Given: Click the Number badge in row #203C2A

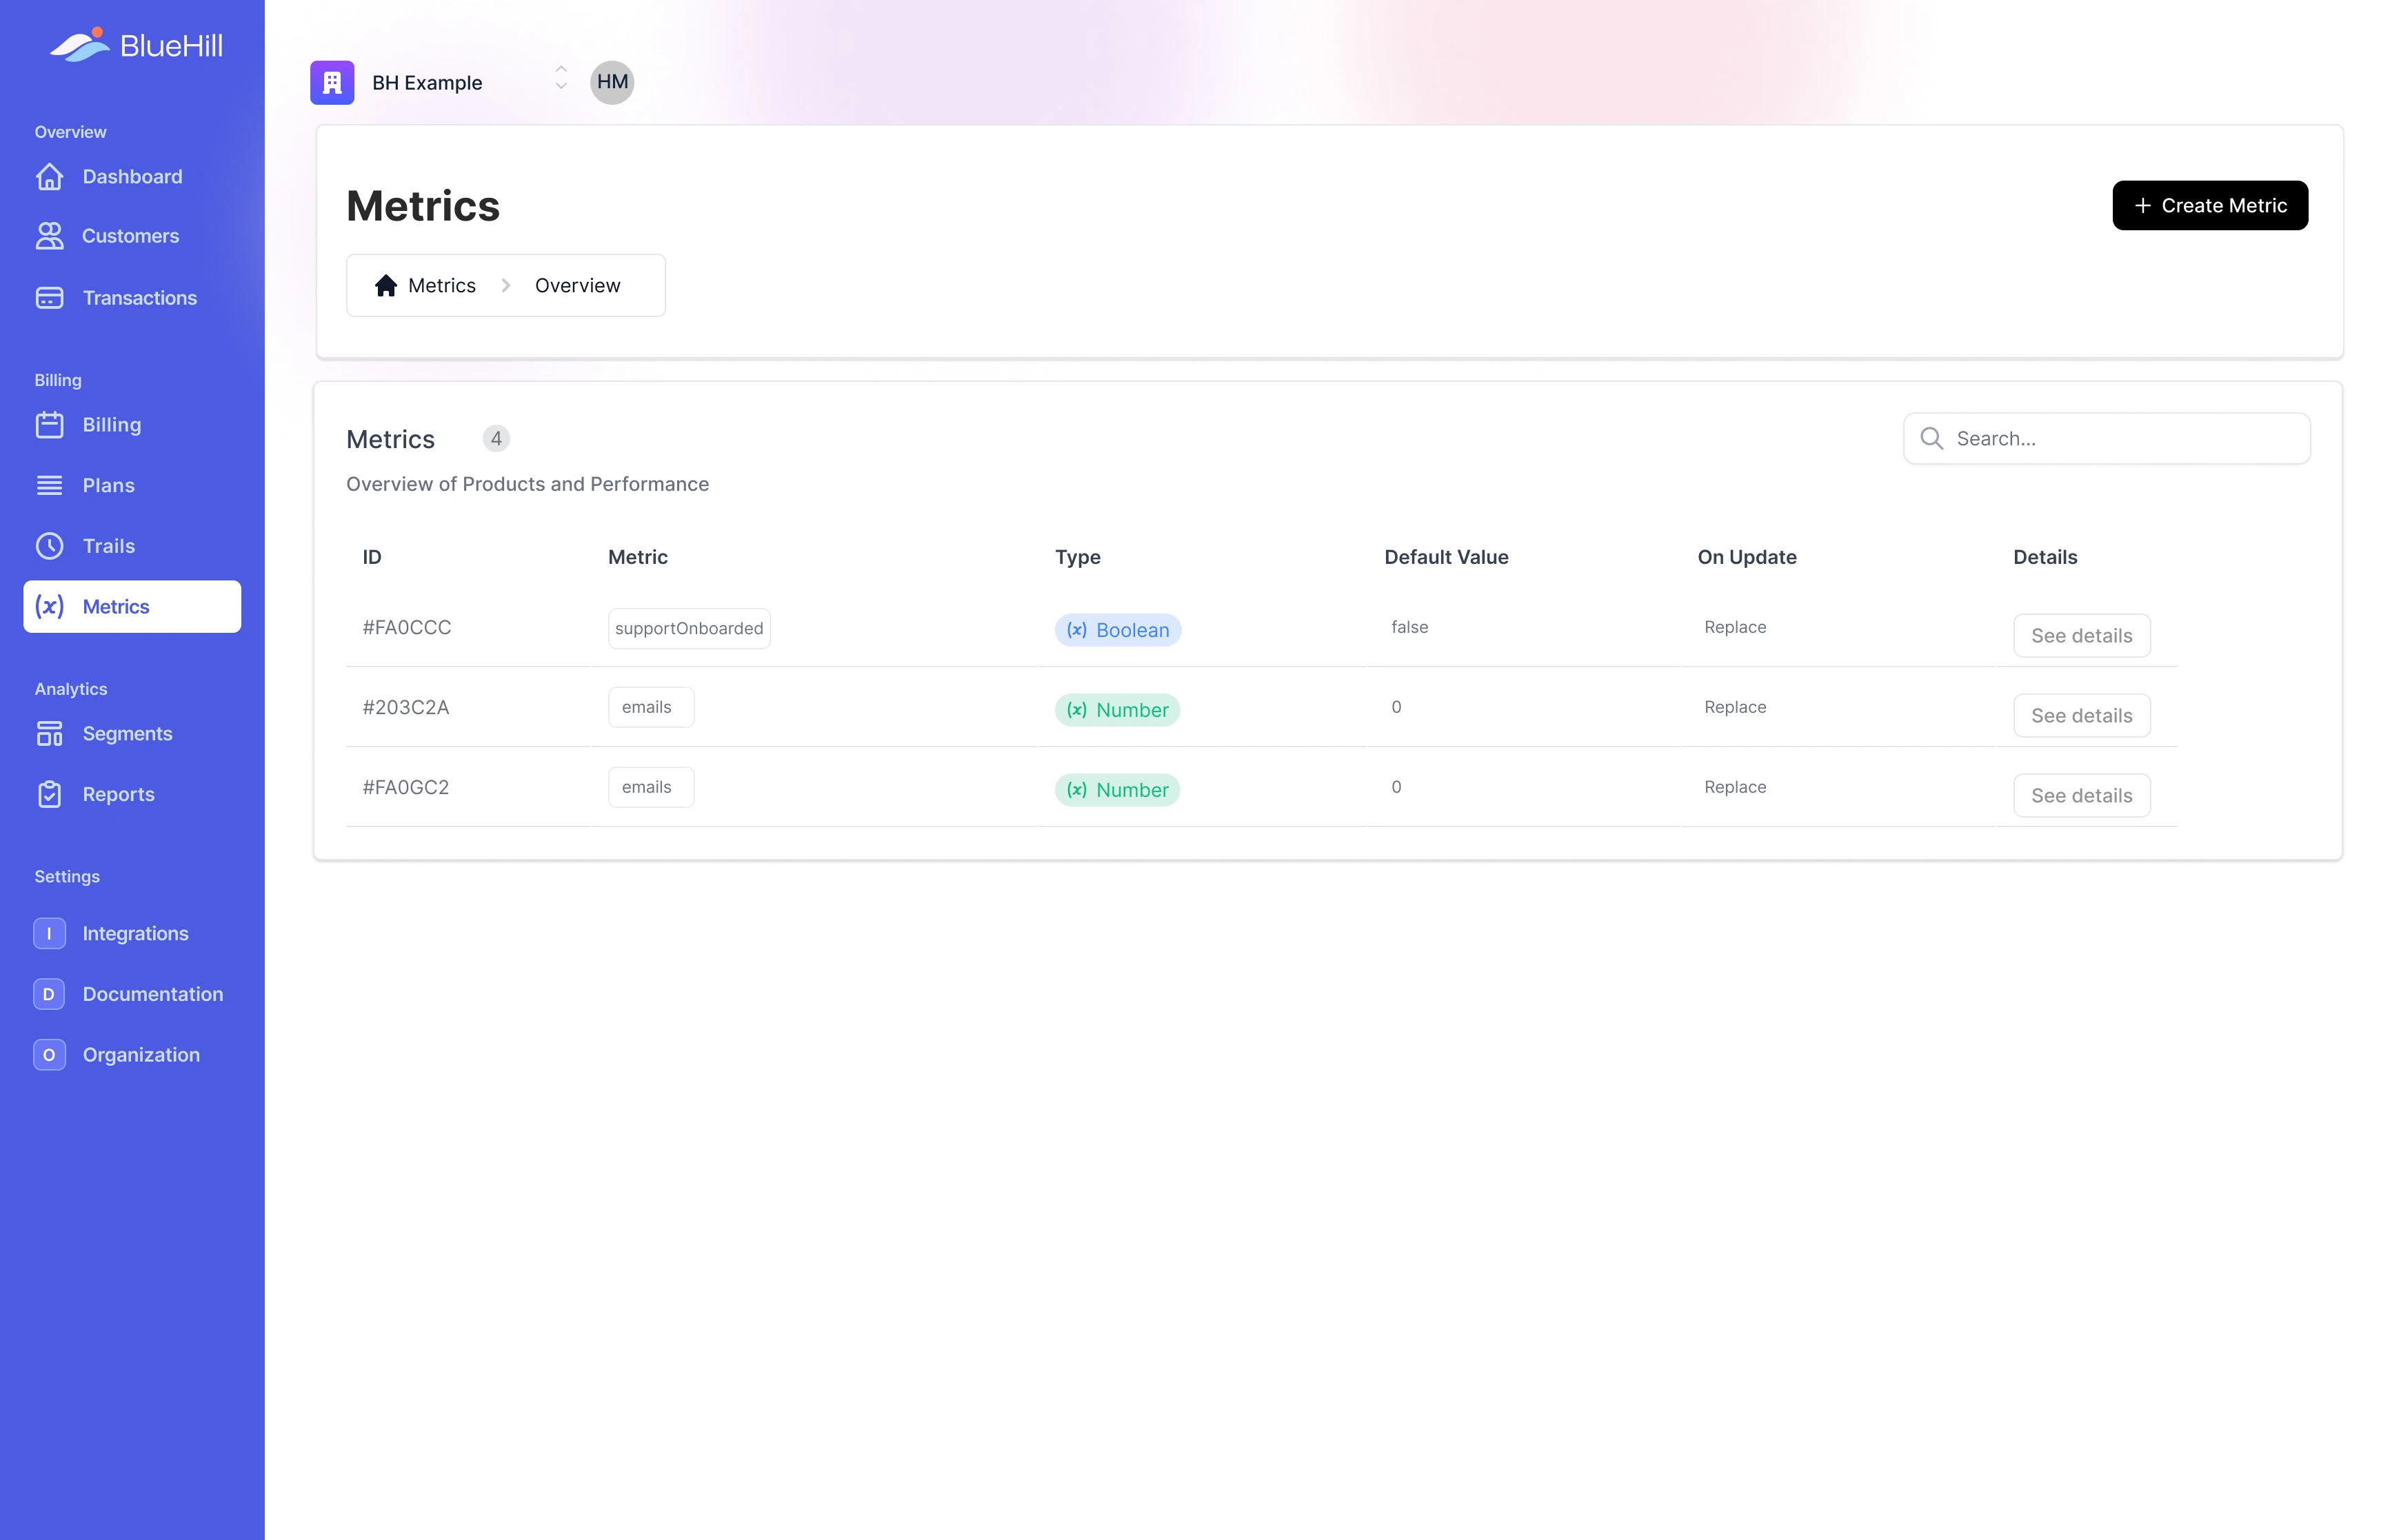Looking at the screenshot, I should pyautogui.click(x=1117, y=710).
